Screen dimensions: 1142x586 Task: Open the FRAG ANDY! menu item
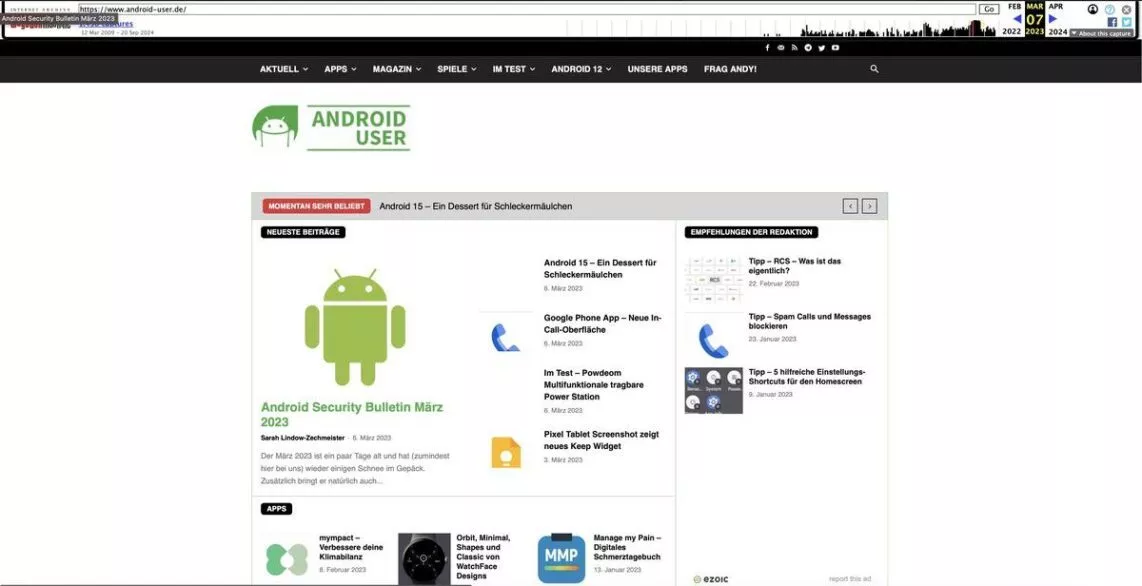tap(730, 69)
